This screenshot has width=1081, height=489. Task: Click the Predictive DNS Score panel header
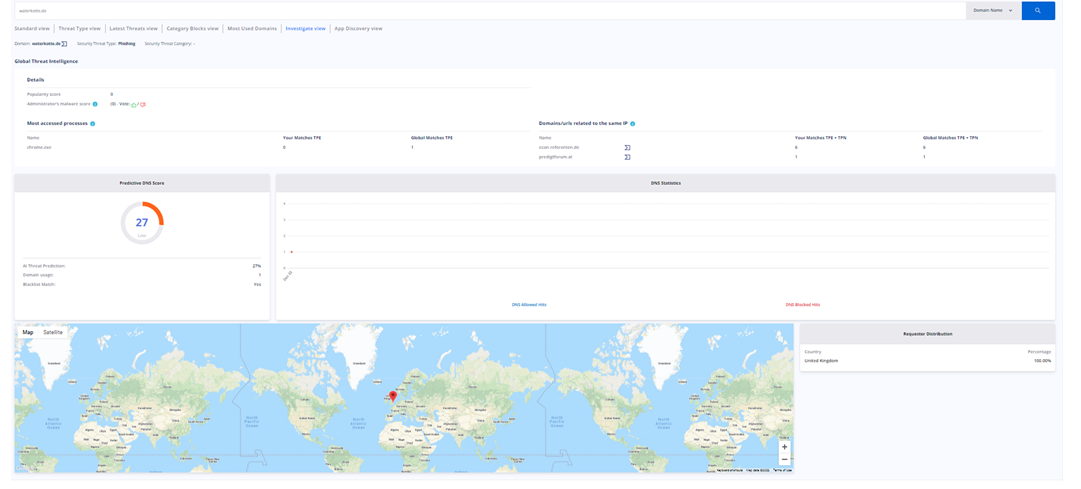(x=142, y=183)
